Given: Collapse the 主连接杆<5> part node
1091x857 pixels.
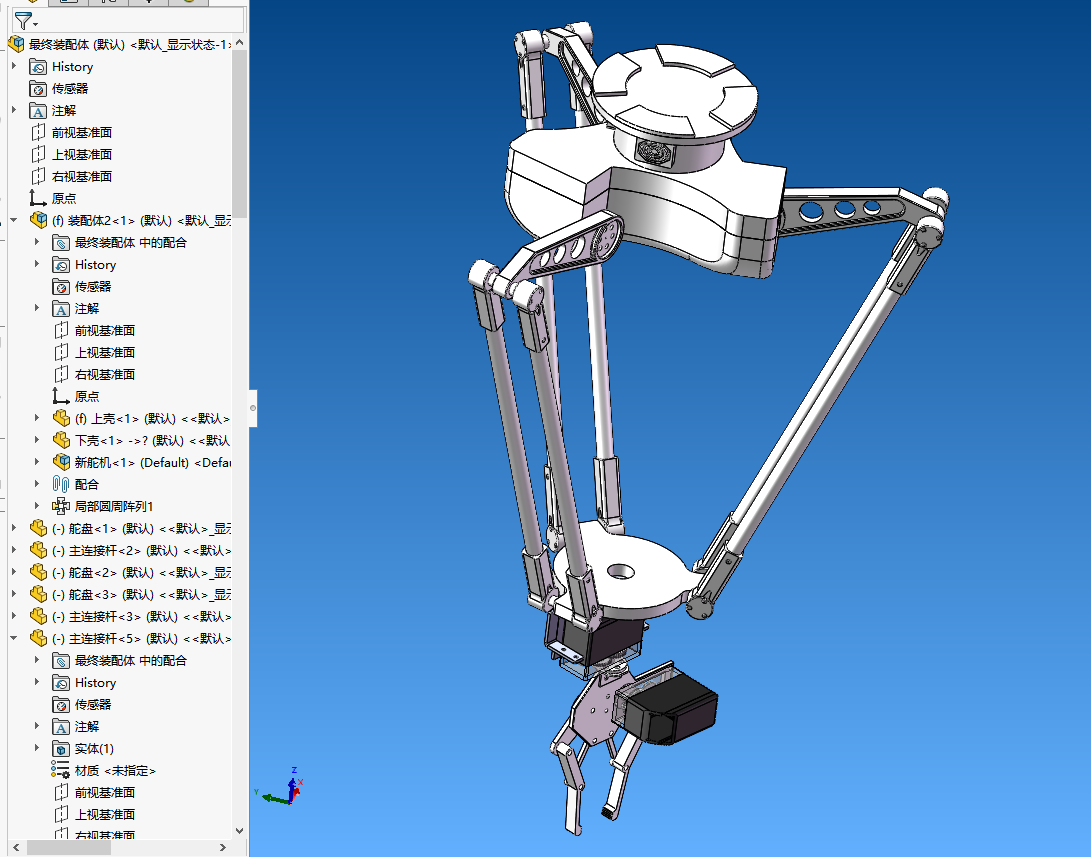Looking at the screenshot, I should tap(14, 638).
